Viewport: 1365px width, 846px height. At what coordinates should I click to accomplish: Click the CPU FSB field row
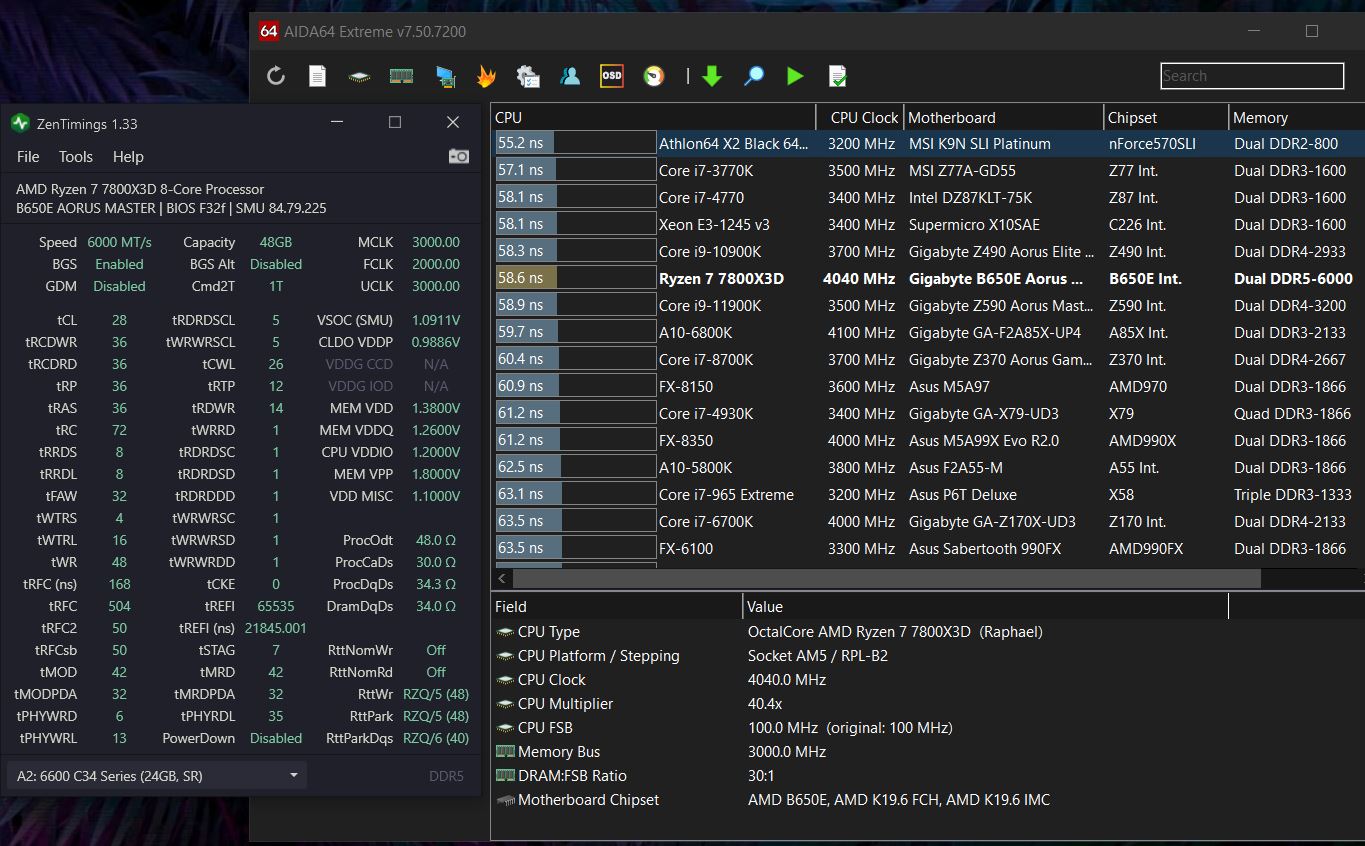tap(928, 728)
